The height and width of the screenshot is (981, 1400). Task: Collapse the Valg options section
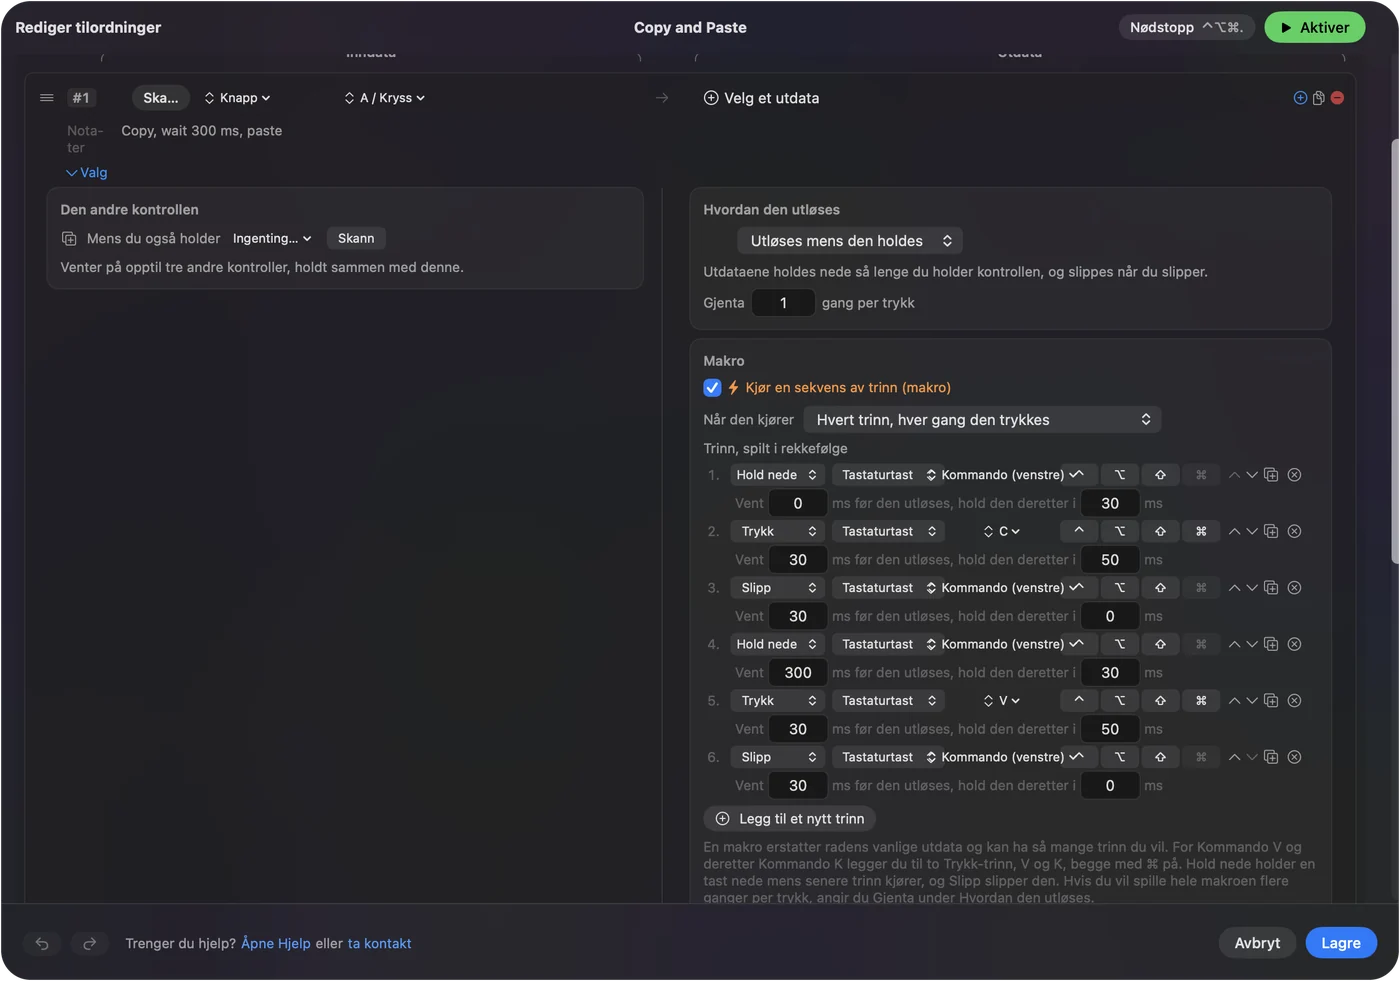pos(87,173)
